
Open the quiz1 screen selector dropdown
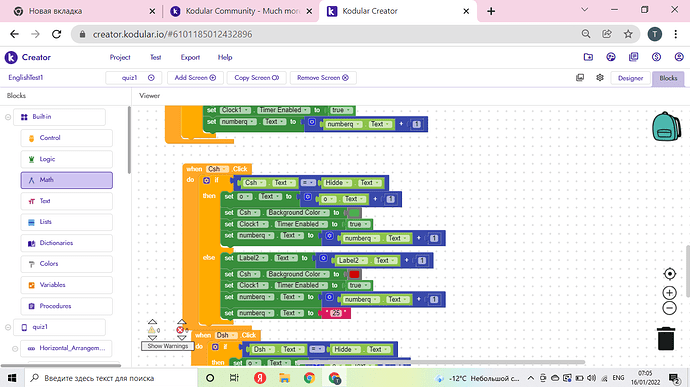point(134,77)
